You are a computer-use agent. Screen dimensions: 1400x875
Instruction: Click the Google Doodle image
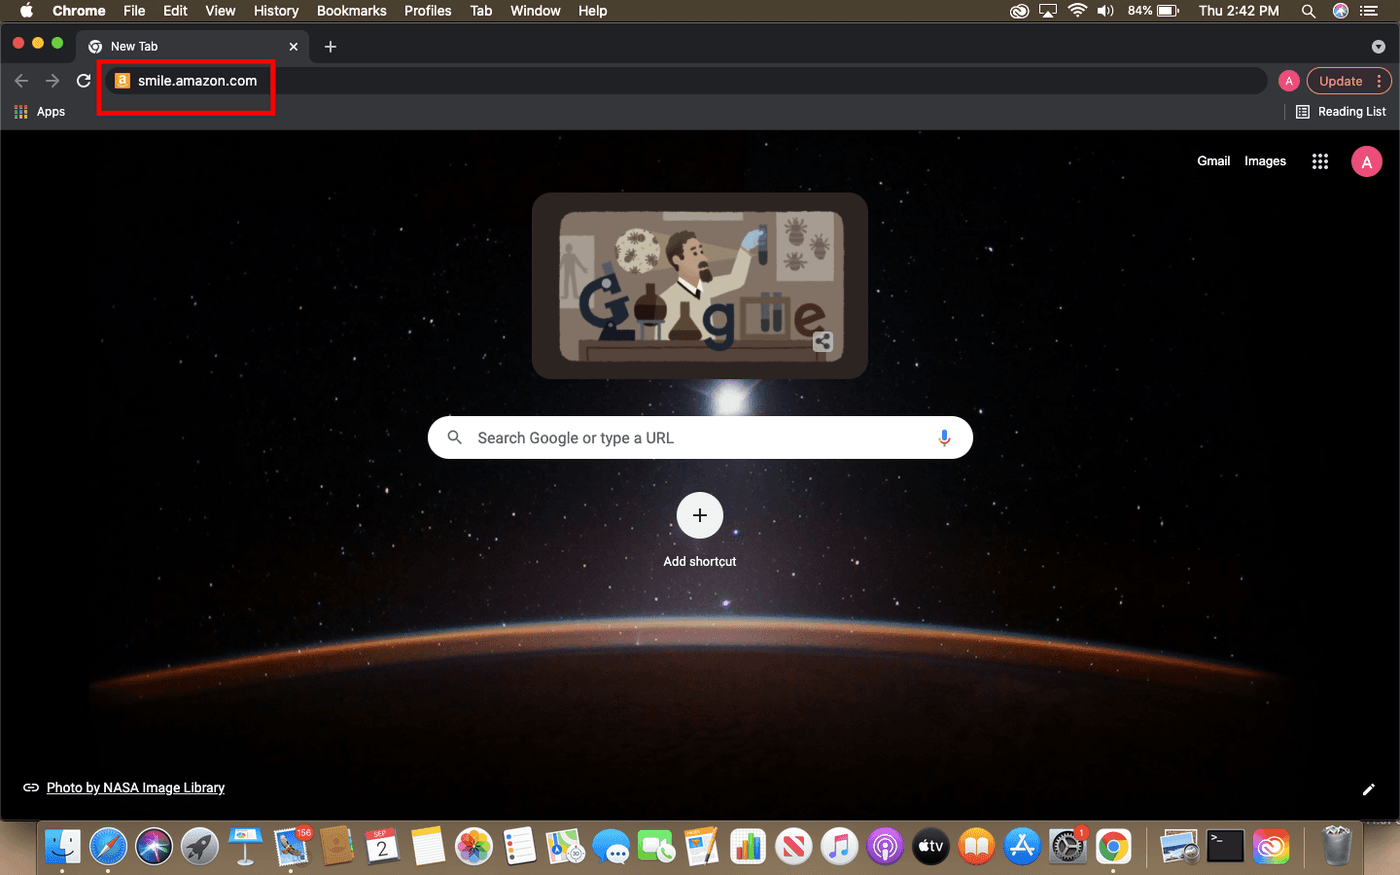coord(700,286)
